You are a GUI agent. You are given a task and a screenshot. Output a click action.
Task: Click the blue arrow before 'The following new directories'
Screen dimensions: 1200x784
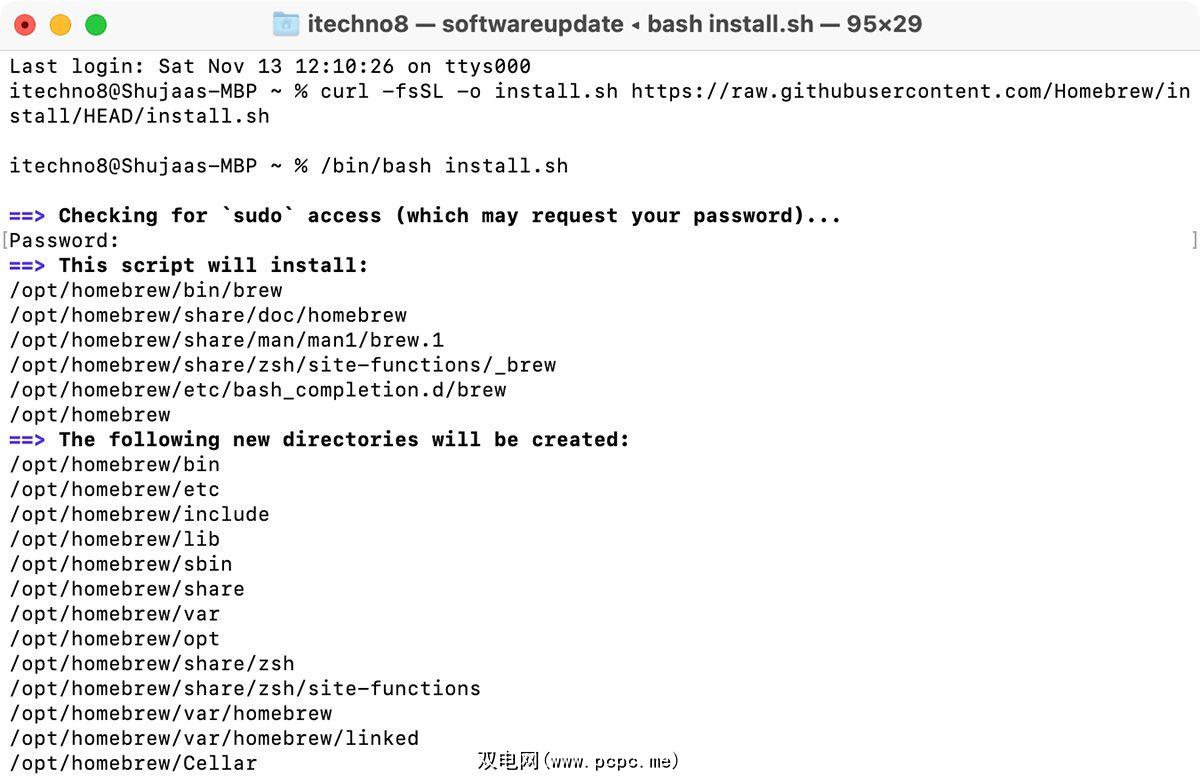(x=27, y=440)
